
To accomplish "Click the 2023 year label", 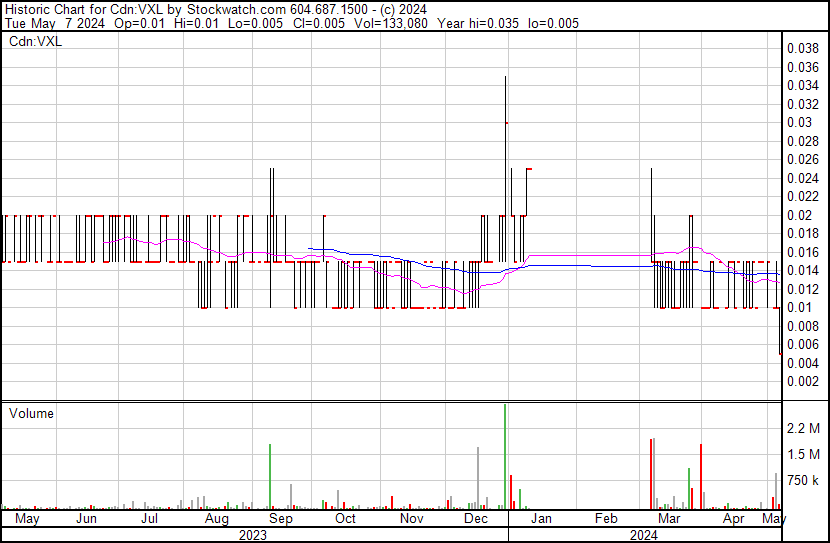I will 253,535.
